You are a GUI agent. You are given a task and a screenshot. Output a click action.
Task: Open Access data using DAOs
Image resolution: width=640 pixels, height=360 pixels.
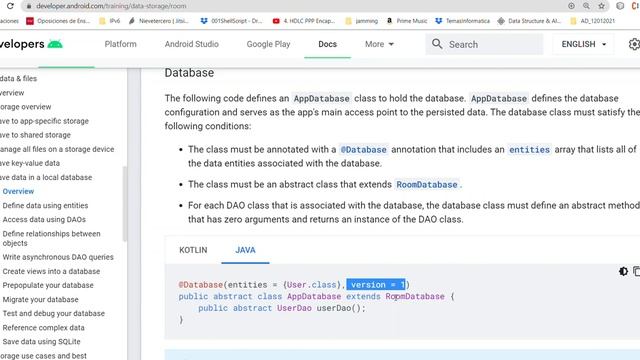[44, 219]
